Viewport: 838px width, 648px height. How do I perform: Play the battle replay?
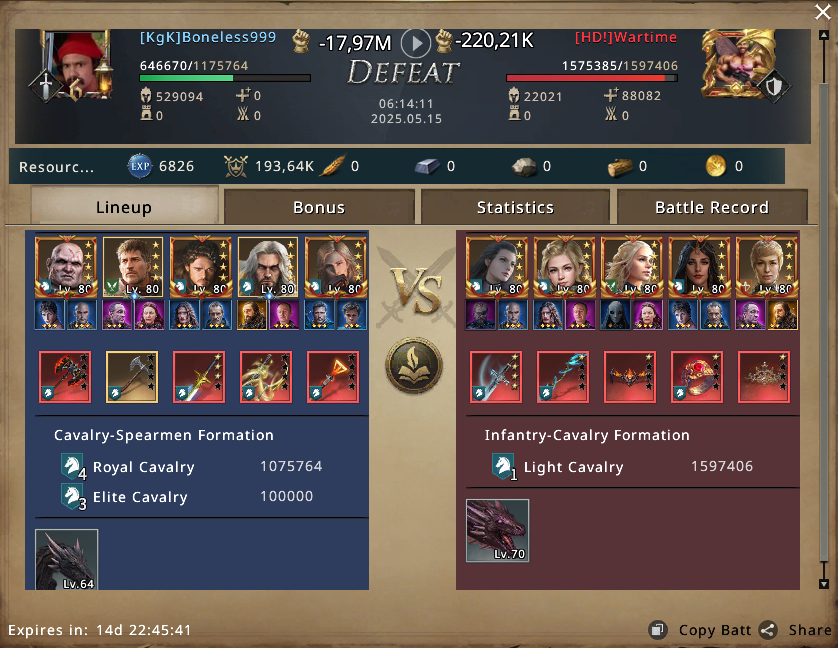point(416,43)
